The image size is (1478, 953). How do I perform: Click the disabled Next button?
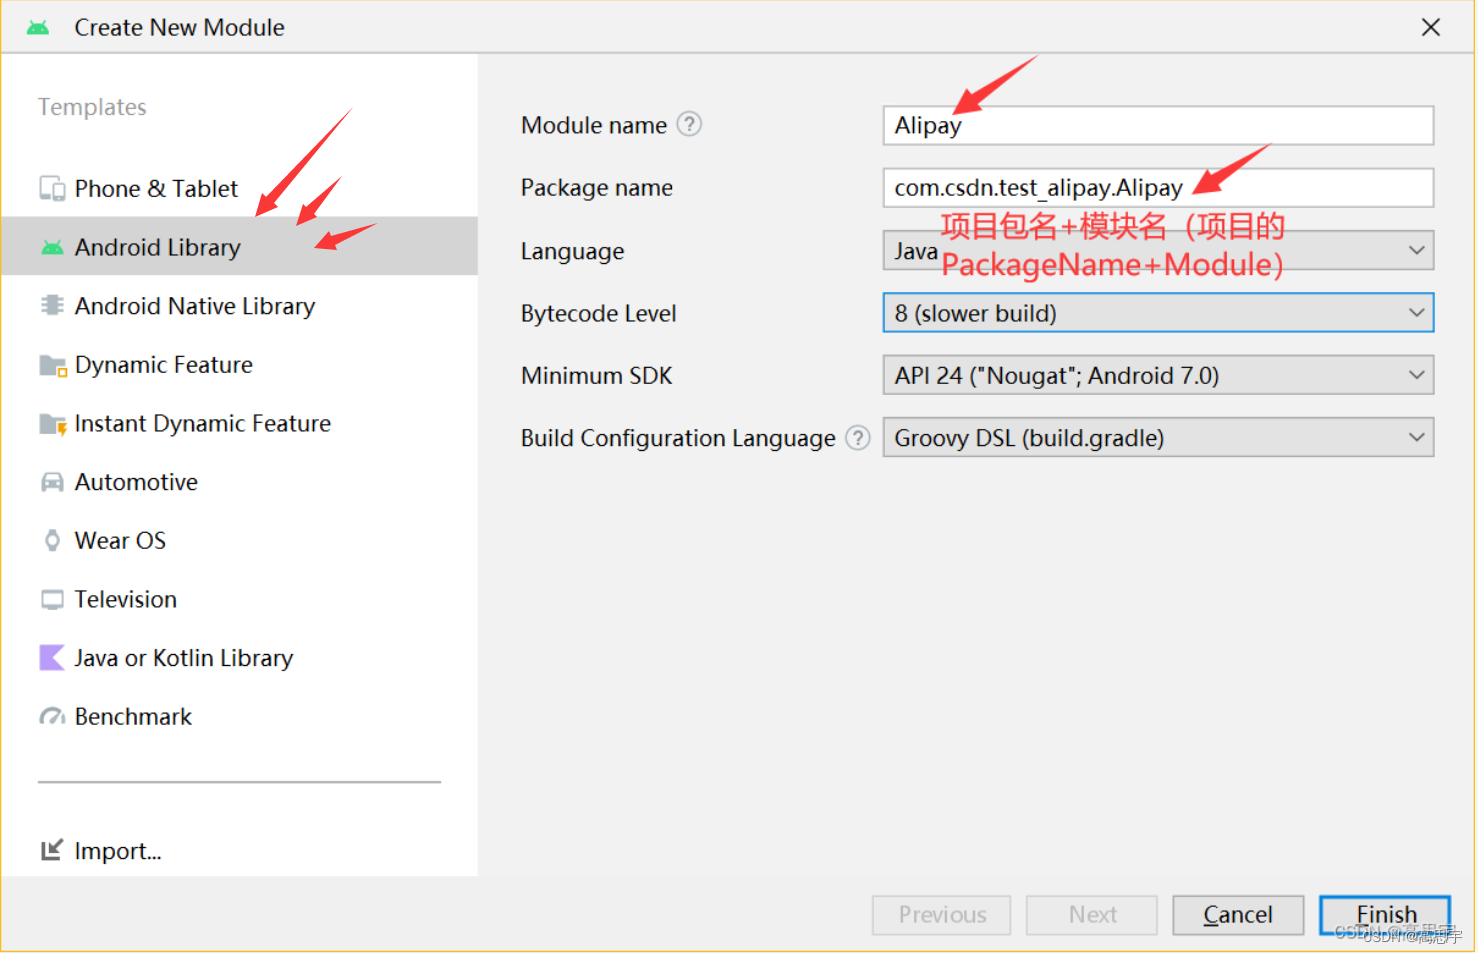pyautogui.click(x=1092, y=915)
